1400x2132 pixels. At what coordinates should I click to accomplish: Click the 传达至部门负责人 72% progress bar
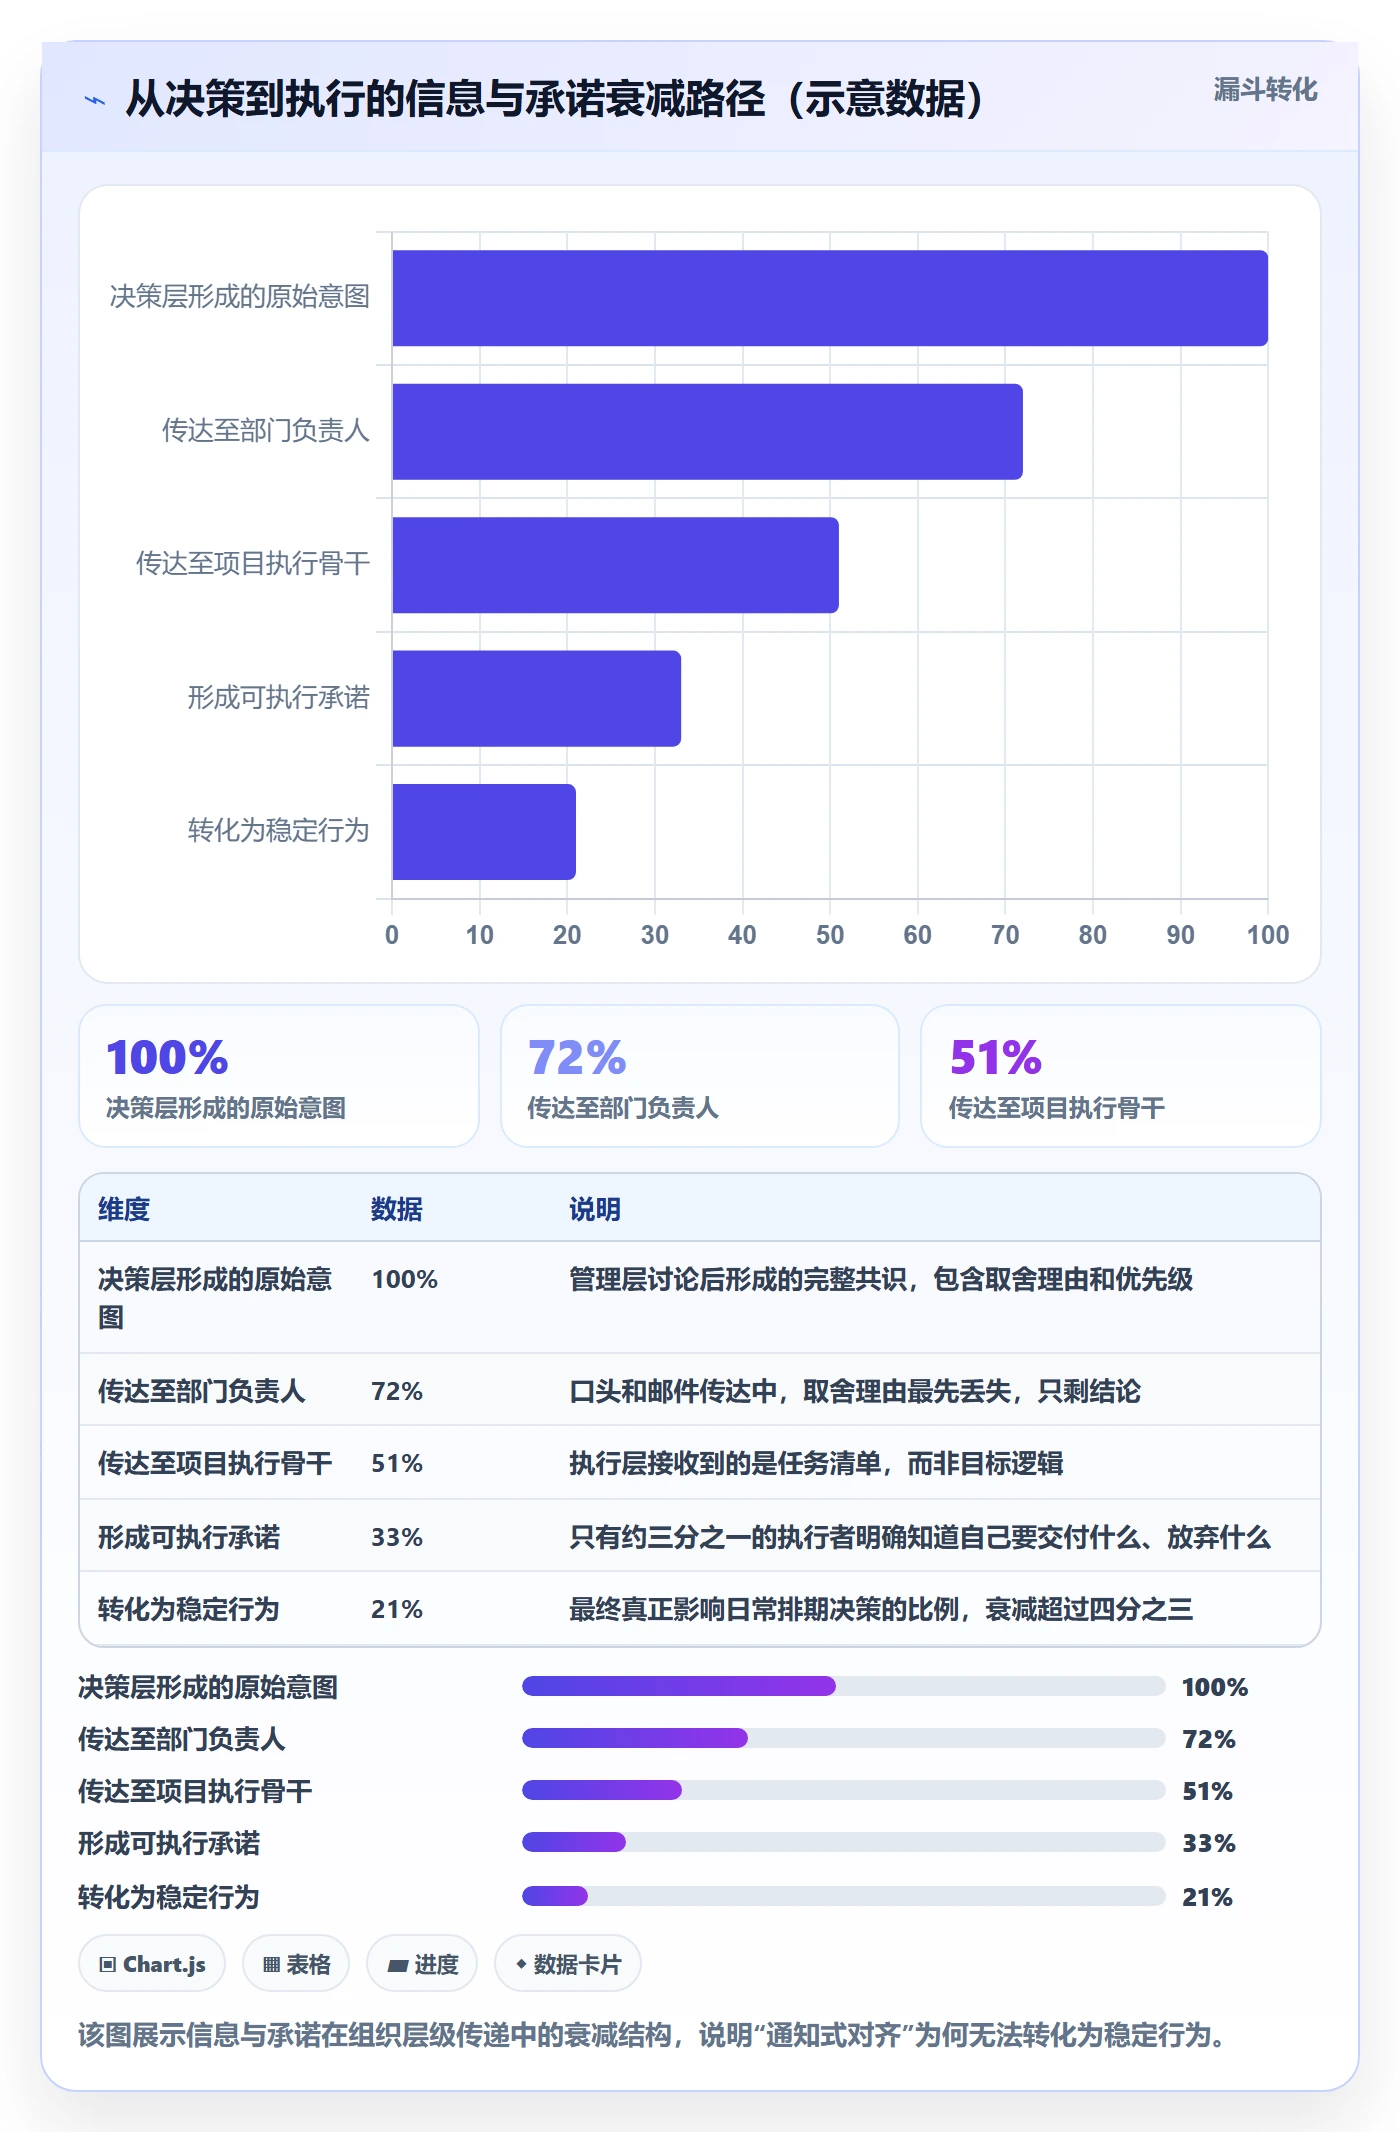(844, 1738)
